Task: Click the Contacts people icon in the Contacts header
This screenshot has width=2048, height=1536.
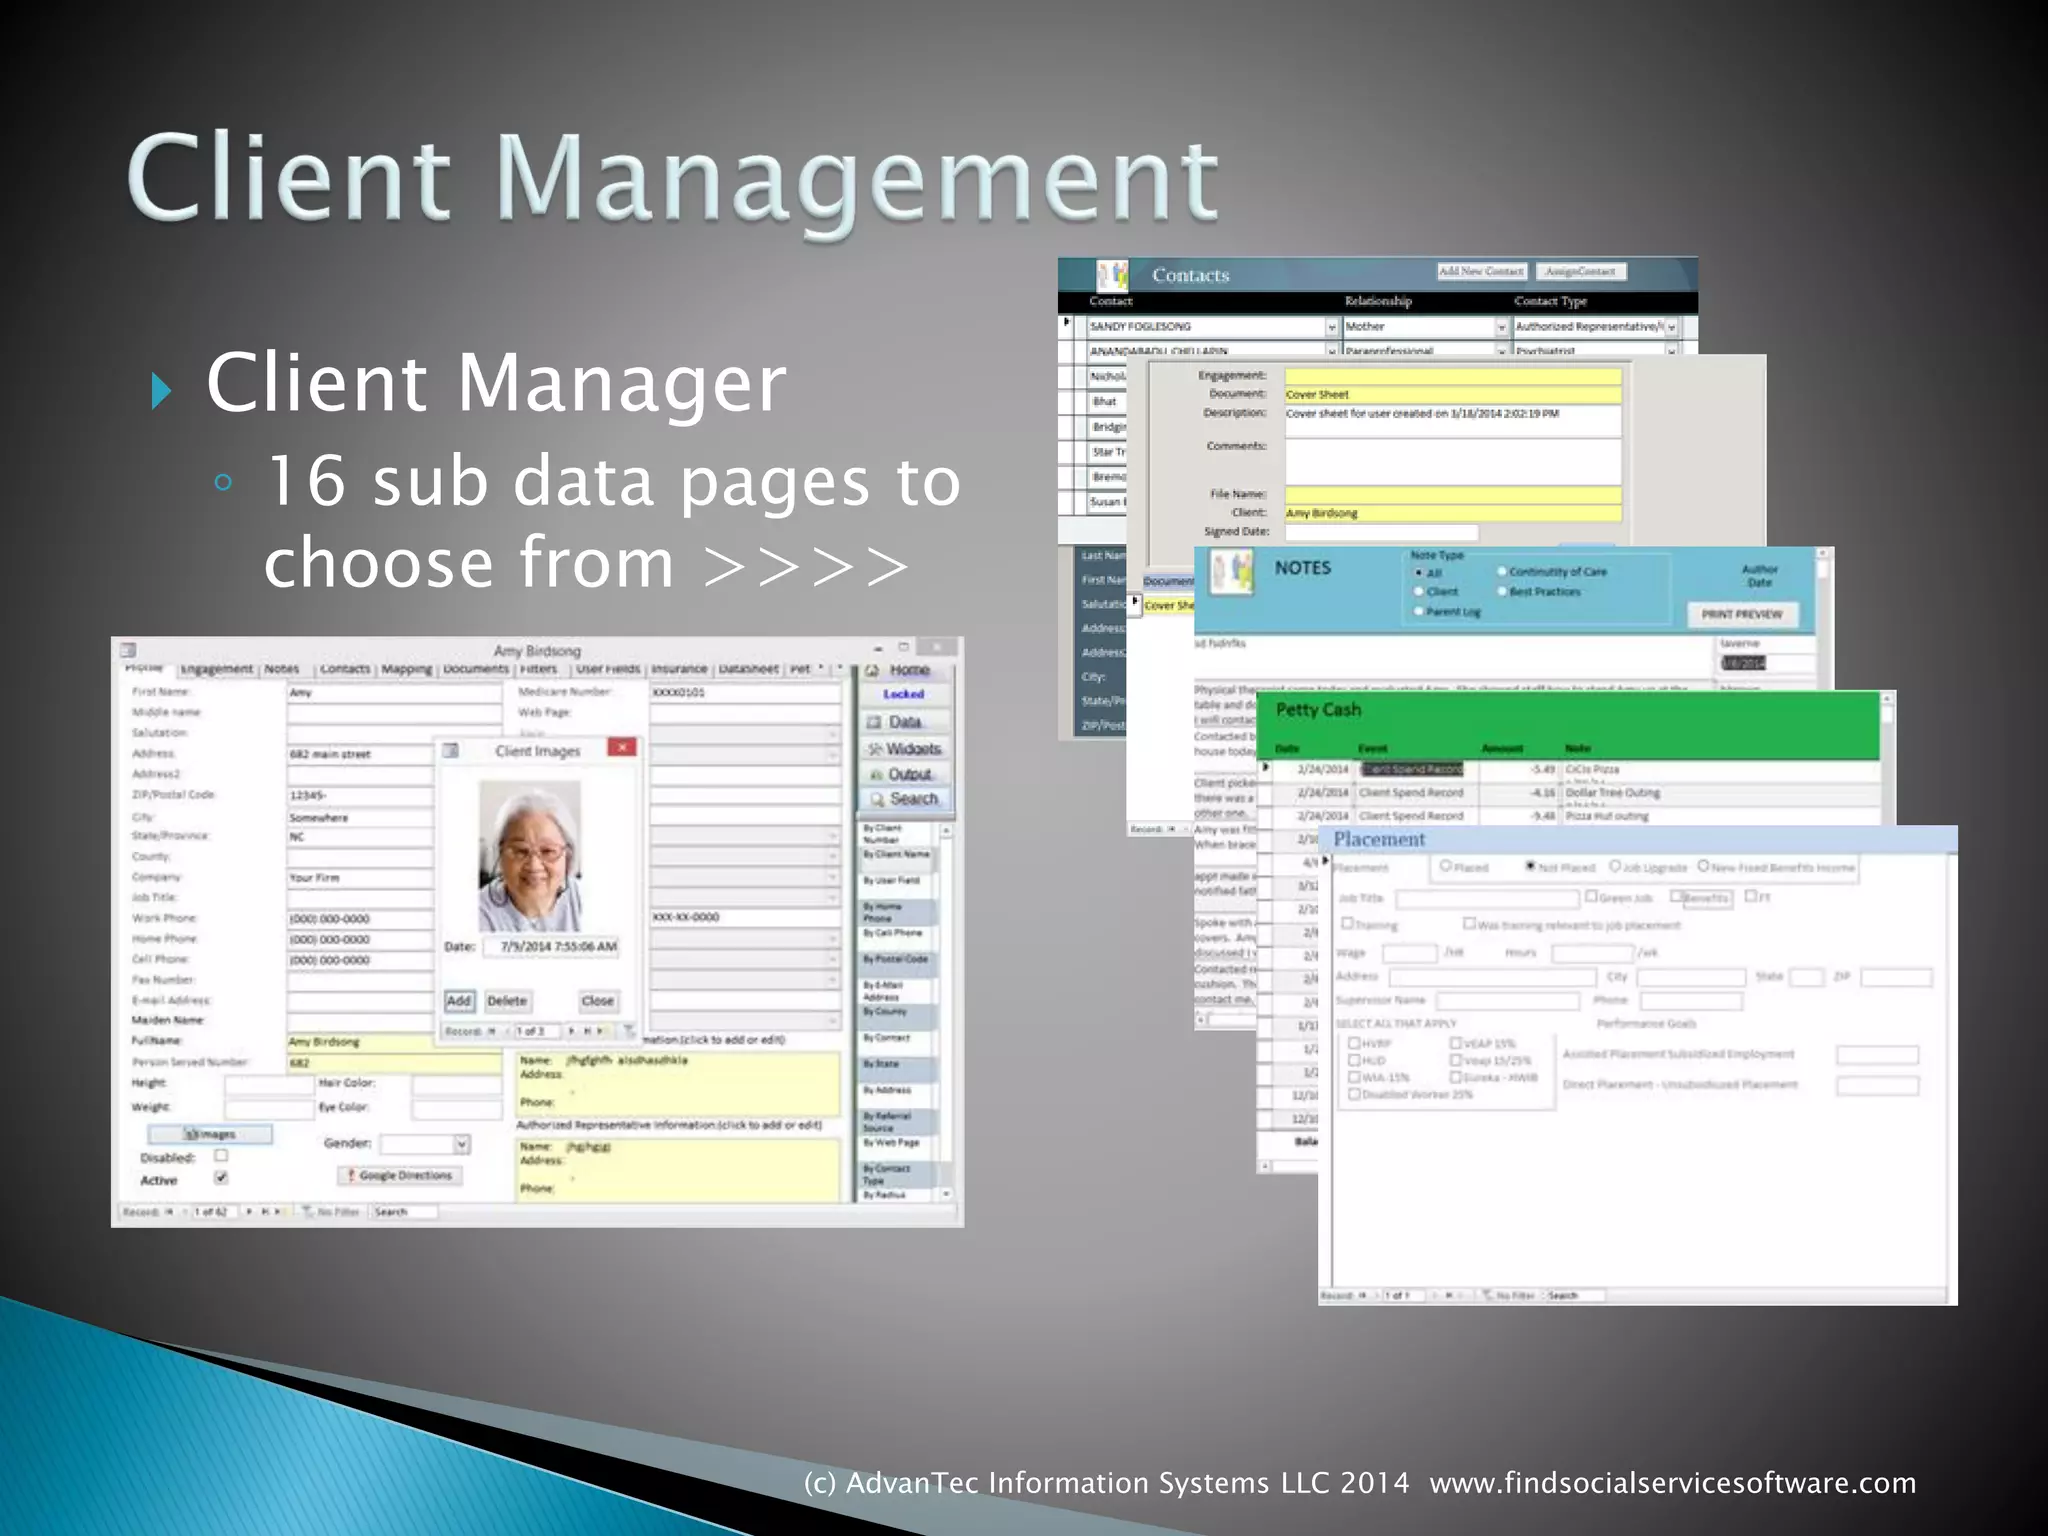Action: click(x=1112, y=274)
